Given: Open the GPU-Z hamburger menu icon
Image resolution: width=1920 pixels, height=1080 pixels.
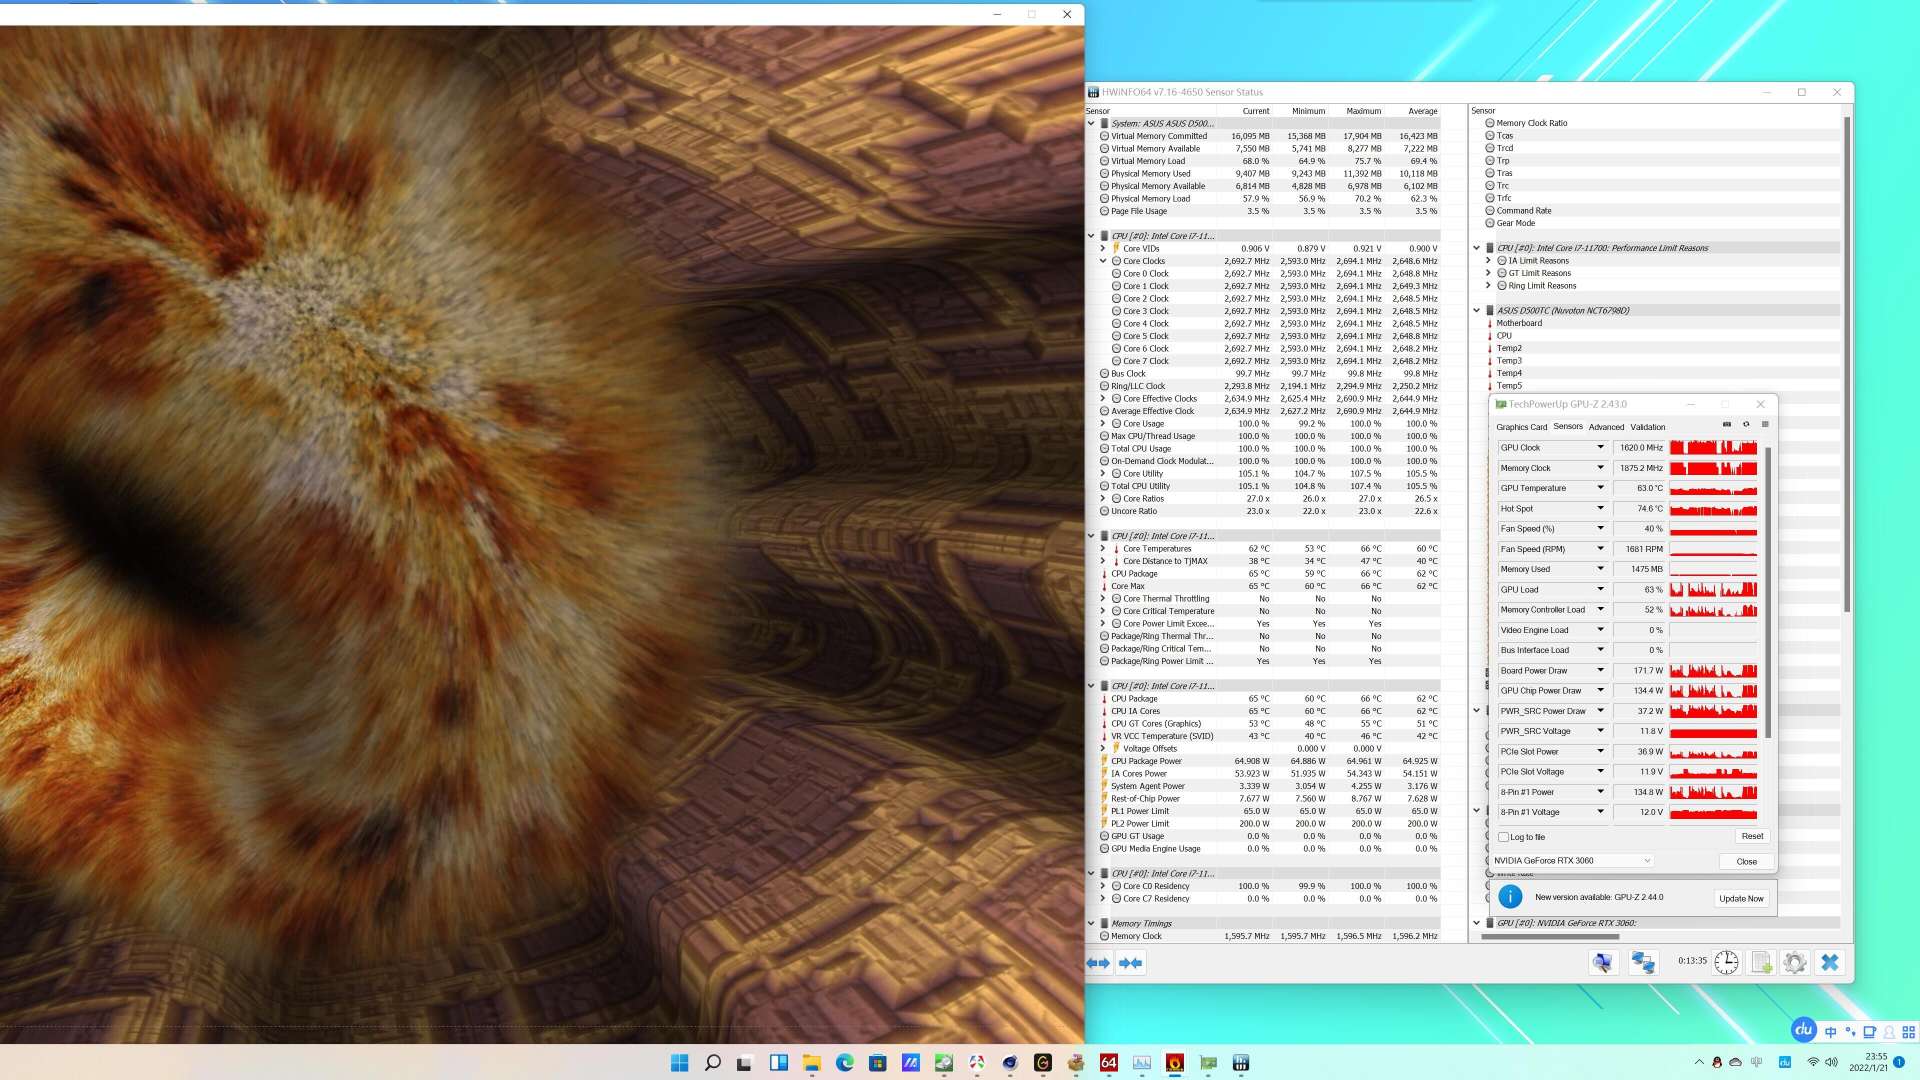Looking at the screenshot, I should coord(1765,424).
